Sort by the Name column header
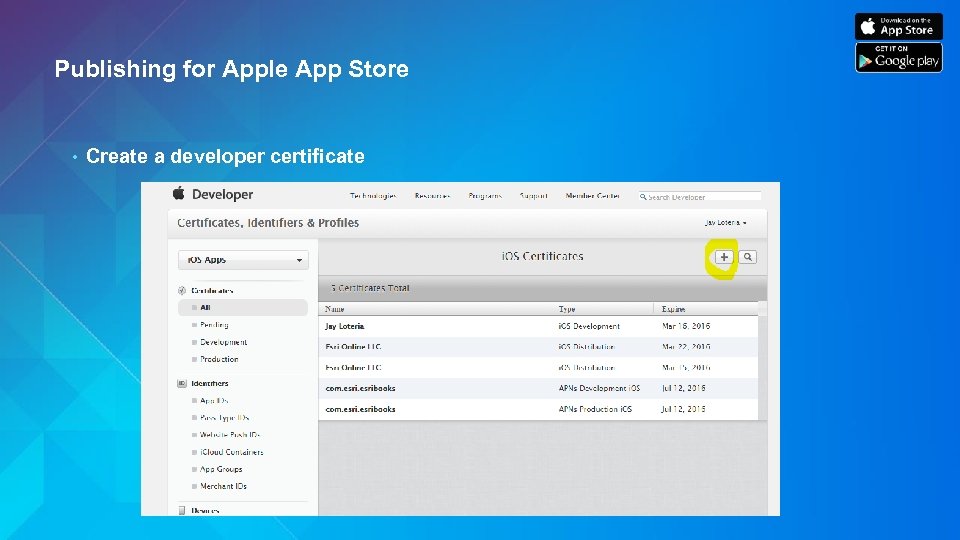Viewport: 960px width, 540px height. point(334,309)
